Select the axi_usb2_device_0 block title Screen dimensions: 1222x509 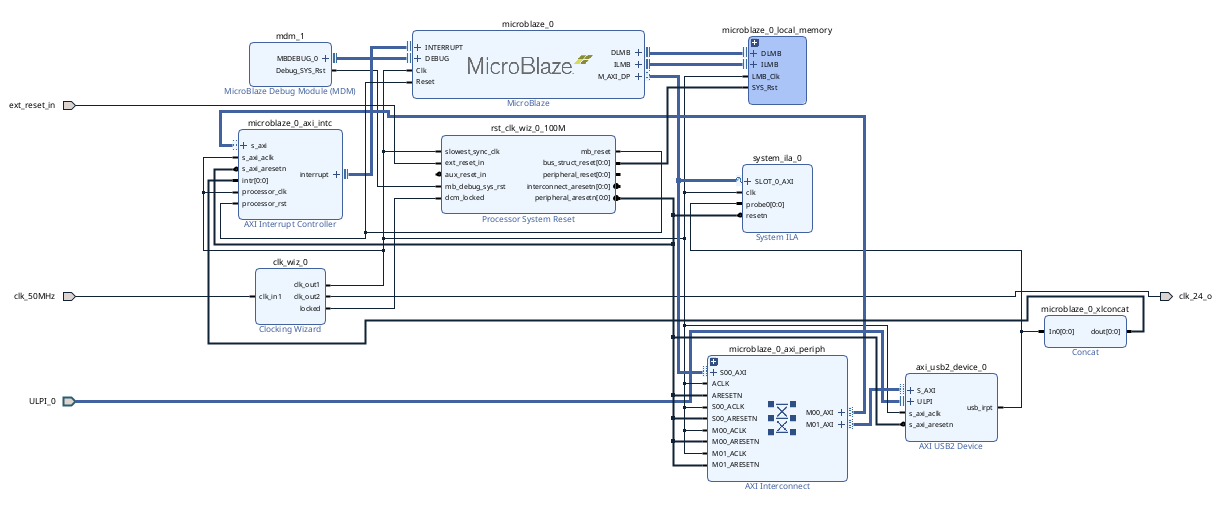(x=951, y=367)
